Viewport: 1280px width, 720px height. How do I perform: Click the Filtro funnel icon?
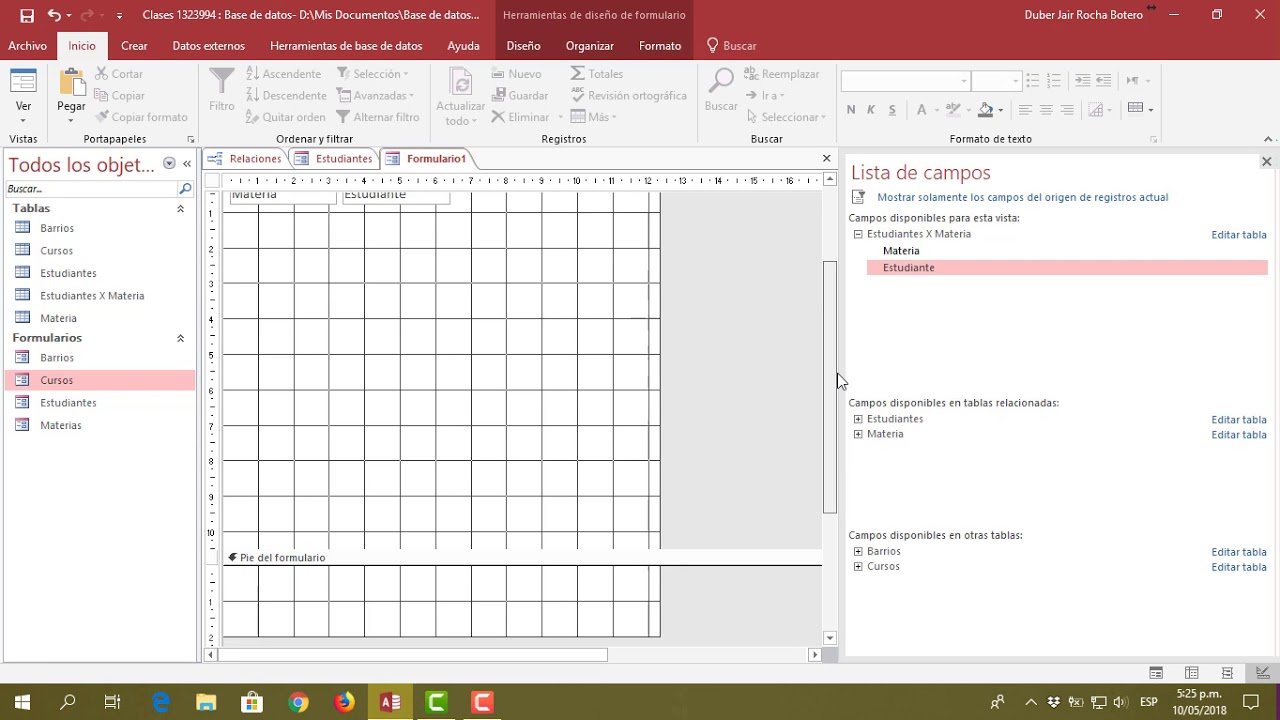pyautogui.click(x=222, y=82)
